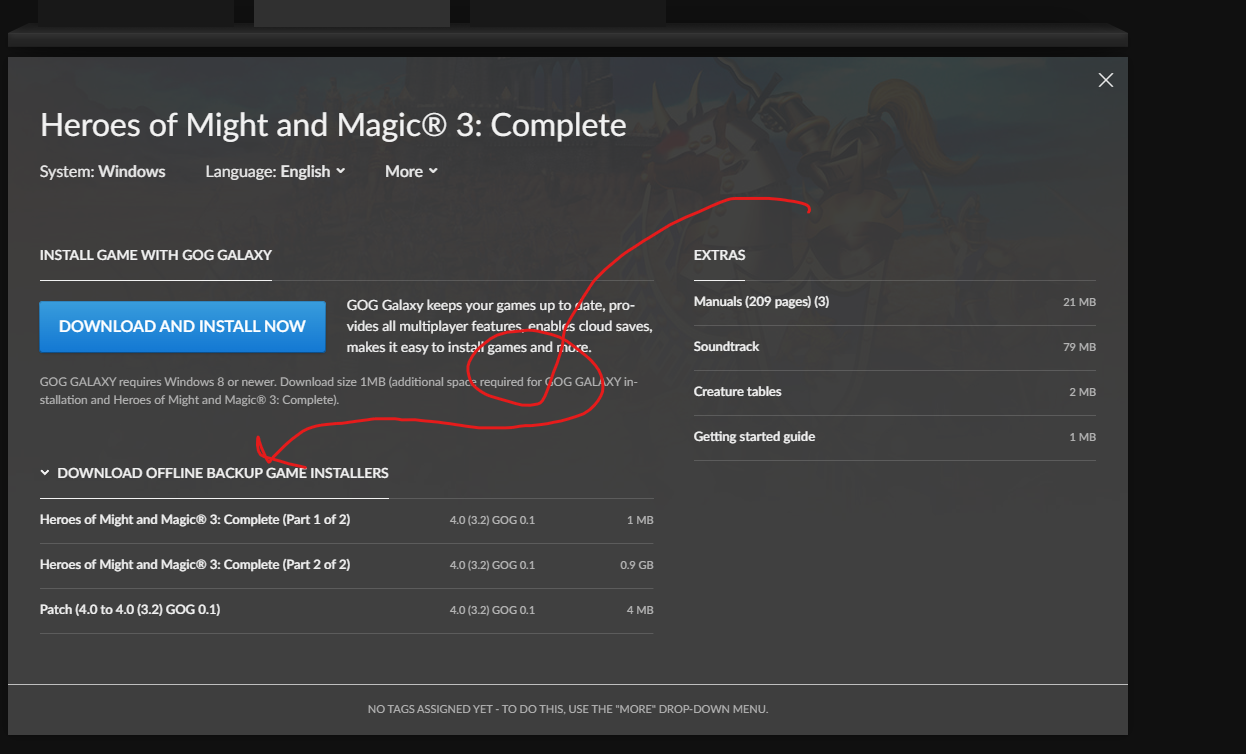Click Download and Install Now button

(x=182, y=326)
